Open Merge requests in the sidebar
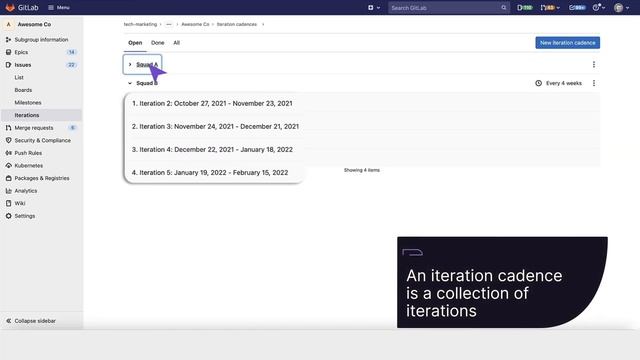The width and height of the screenshot is (640, 360). pos(34,128)
